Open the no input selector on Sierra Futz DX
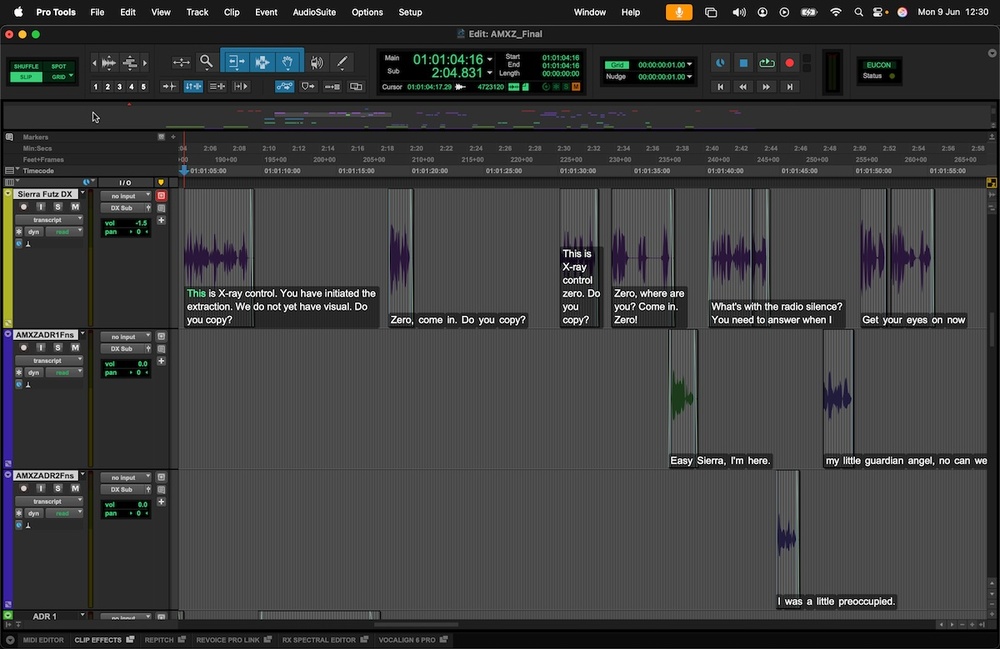Screen dimensions: 1000x649 126,196
